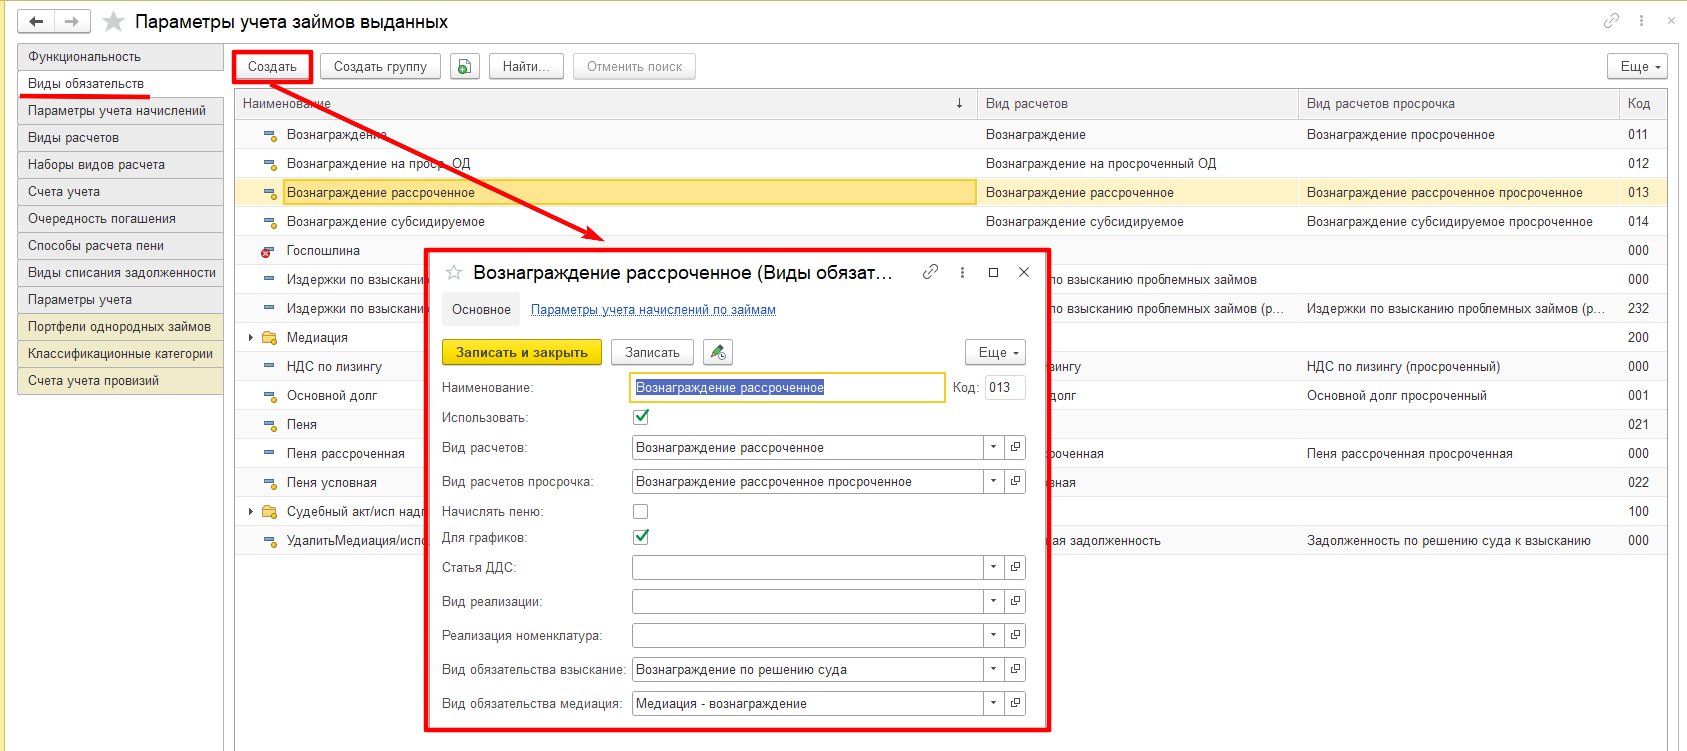This screenshot has height=751, width=1687.
Task: Expand Вид расчетов dropdown arrow
Action: coord(993,447)
